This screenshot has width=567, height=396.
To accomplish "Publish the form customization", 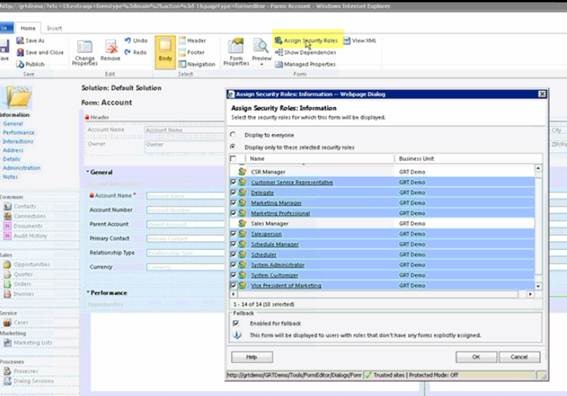I will click(30, 64).
